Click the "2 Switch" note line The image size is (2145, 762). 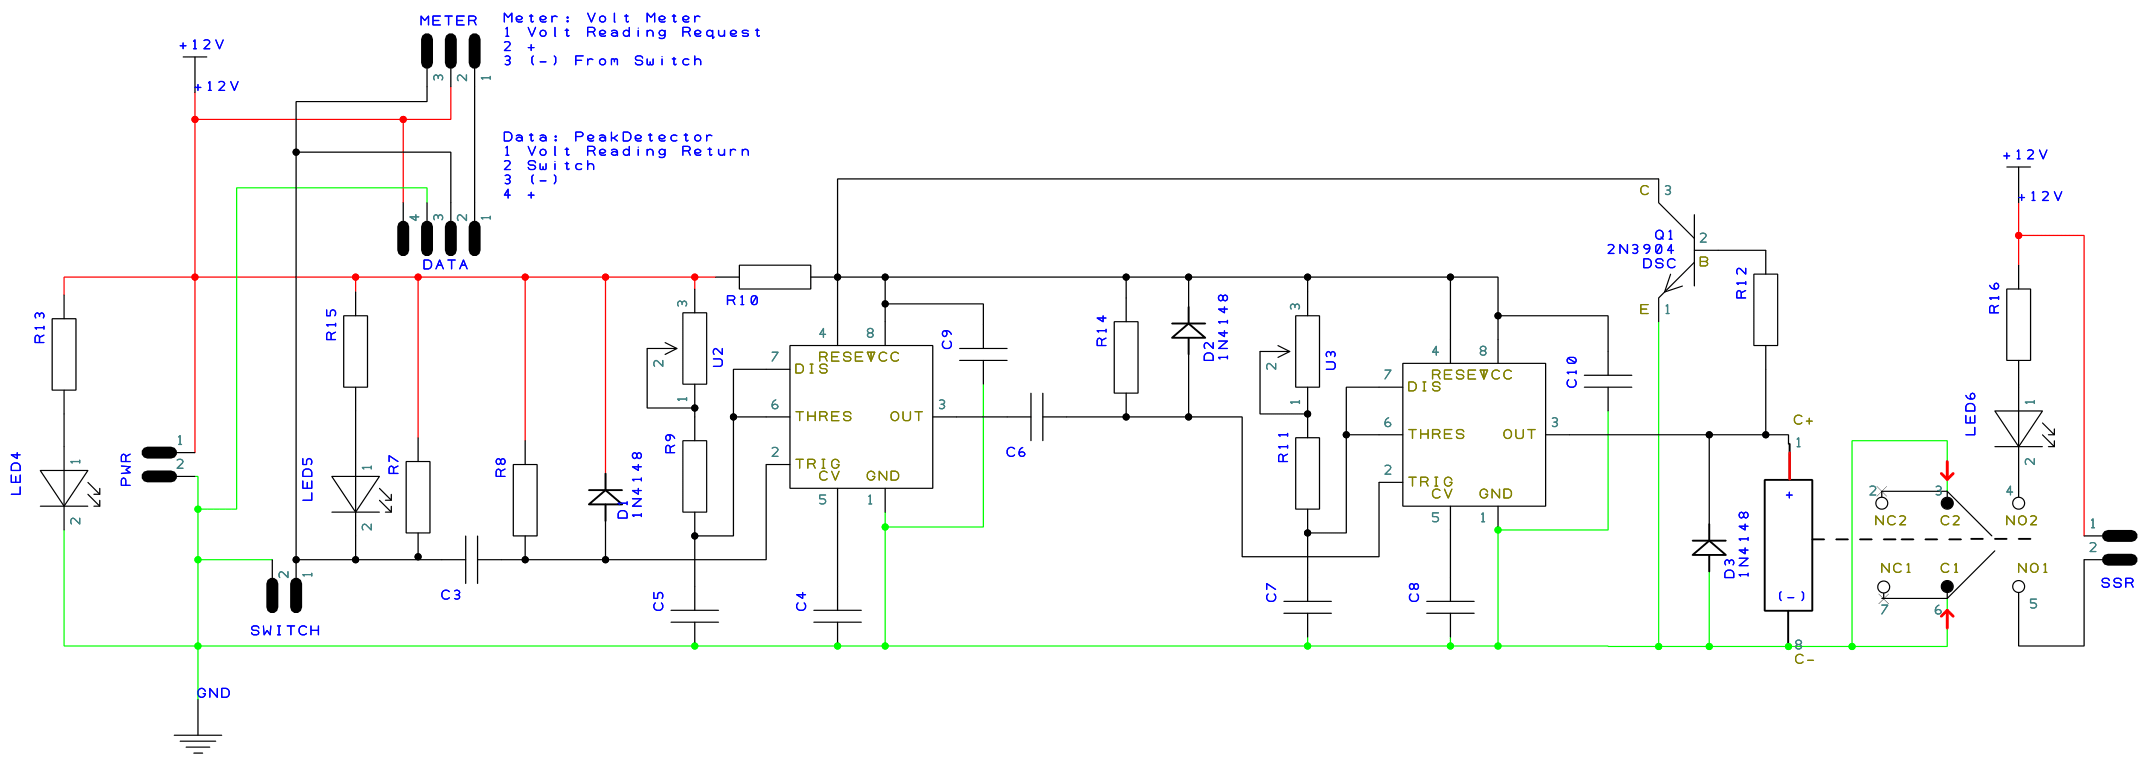[x=549, y=166]
